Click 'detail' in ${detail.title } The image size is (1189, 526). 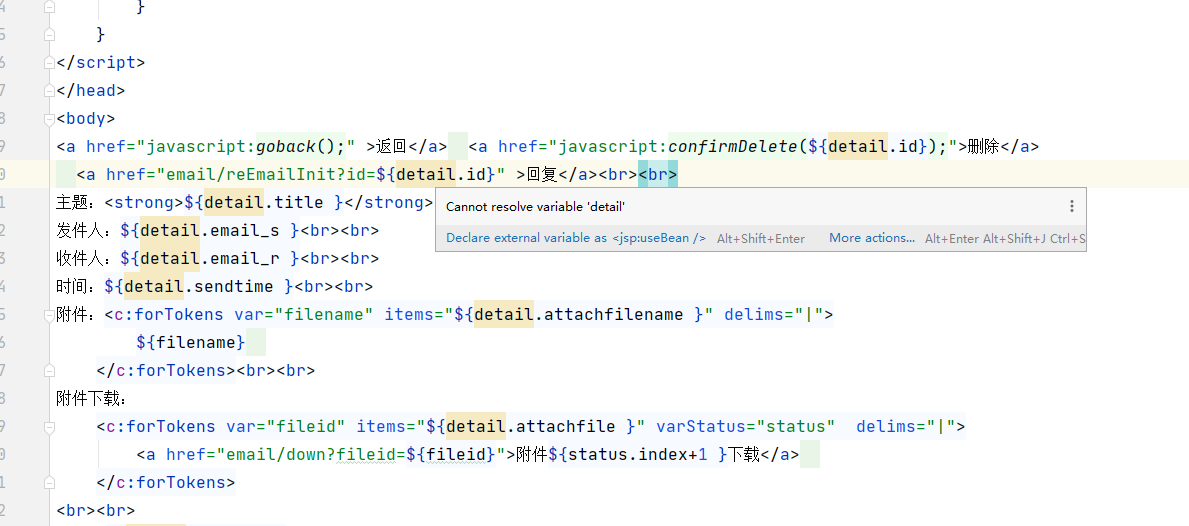coord(234,203)
